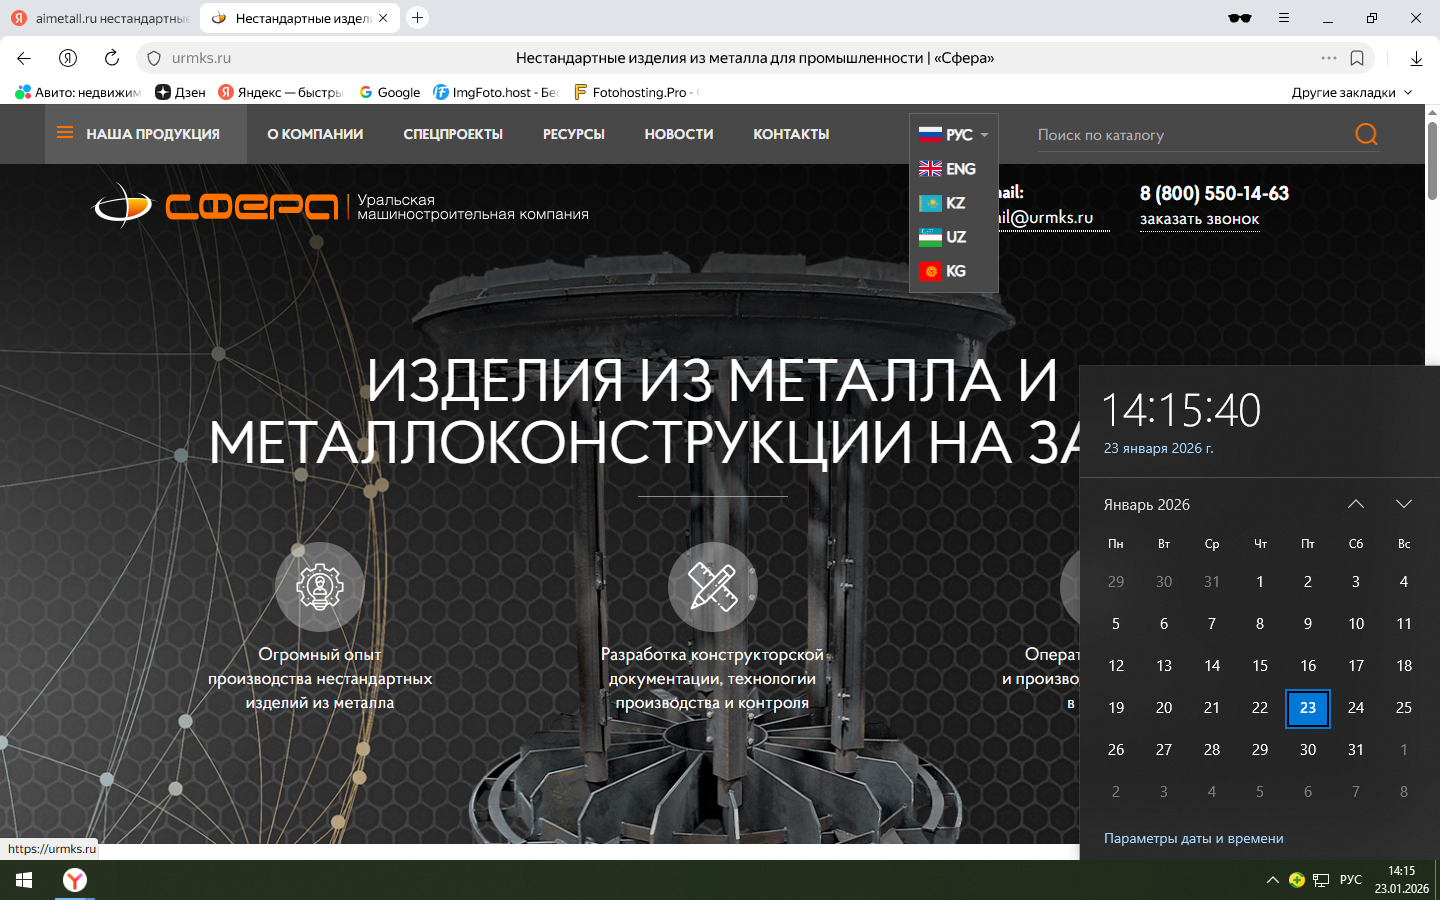Click the site protection shield icon in address bar
Viewport: 1440px width, 900px height.
(x=154, y=58)
